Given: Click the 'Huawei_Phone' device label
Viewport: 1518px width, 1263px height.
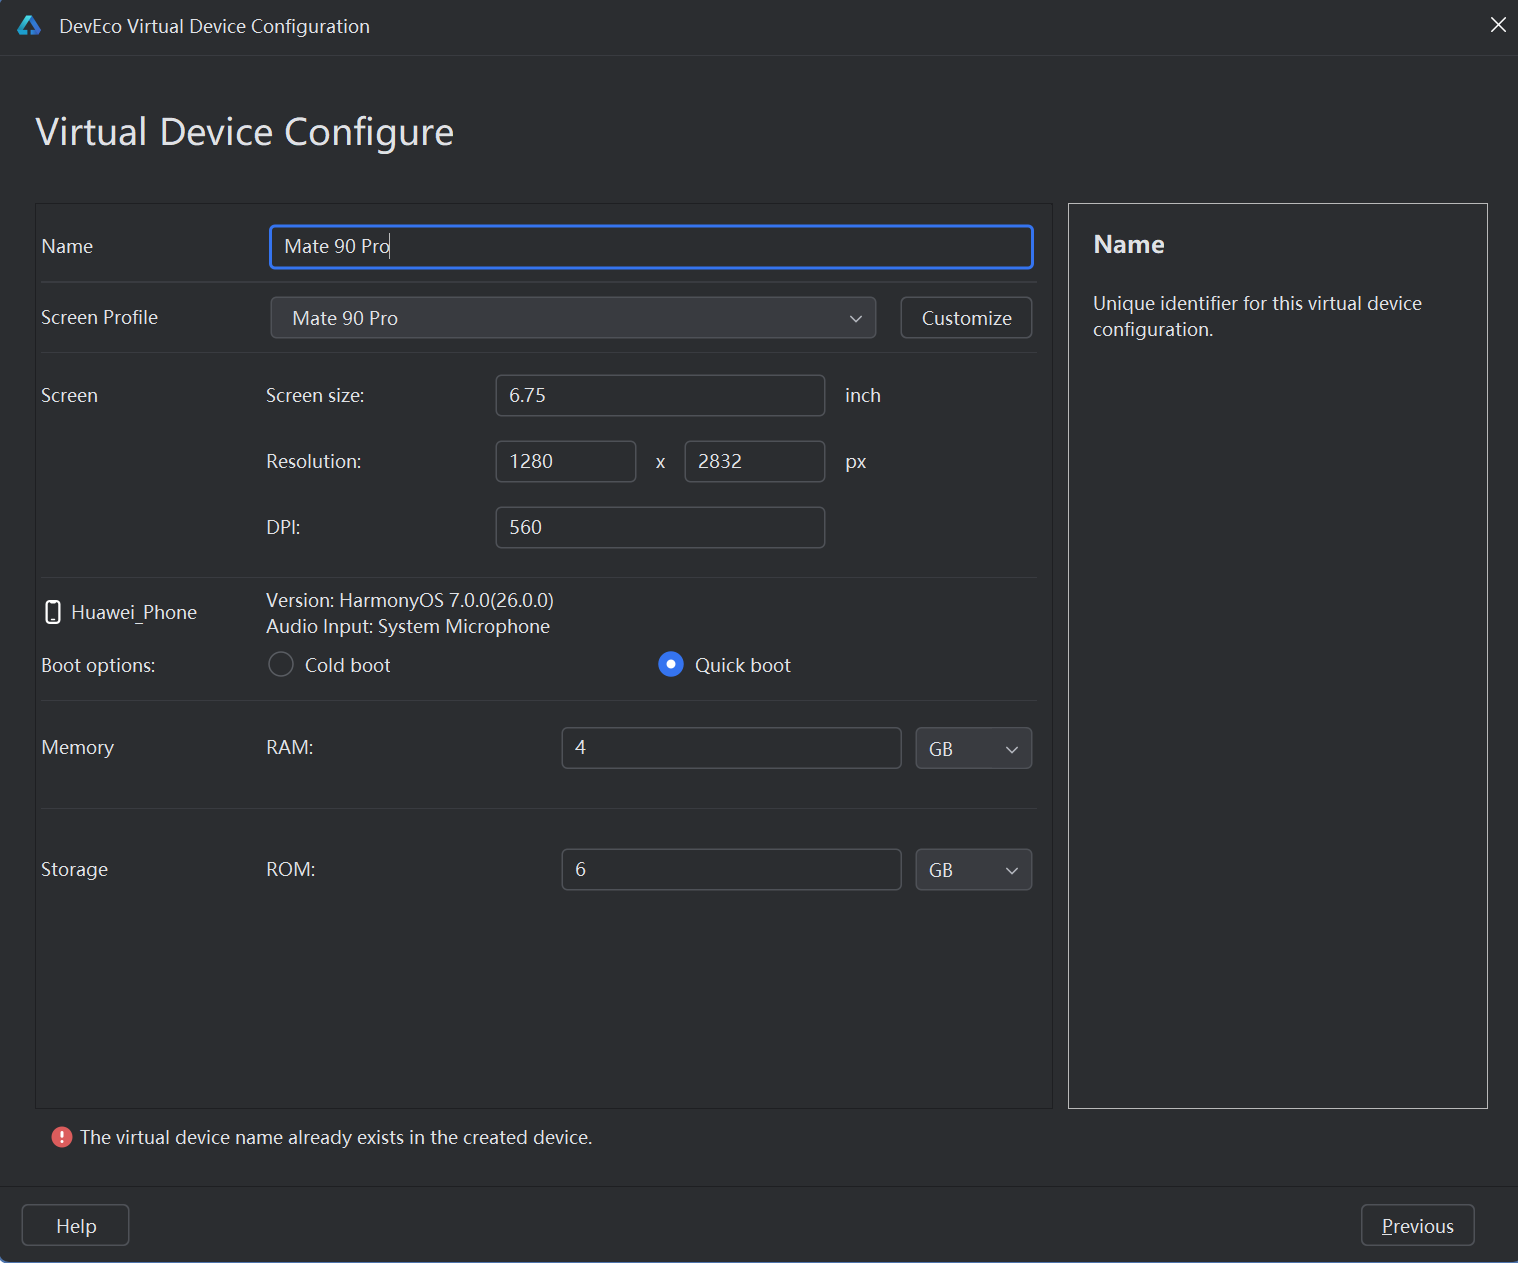Looking at the screenshot, I should click(x=134, y=612).
